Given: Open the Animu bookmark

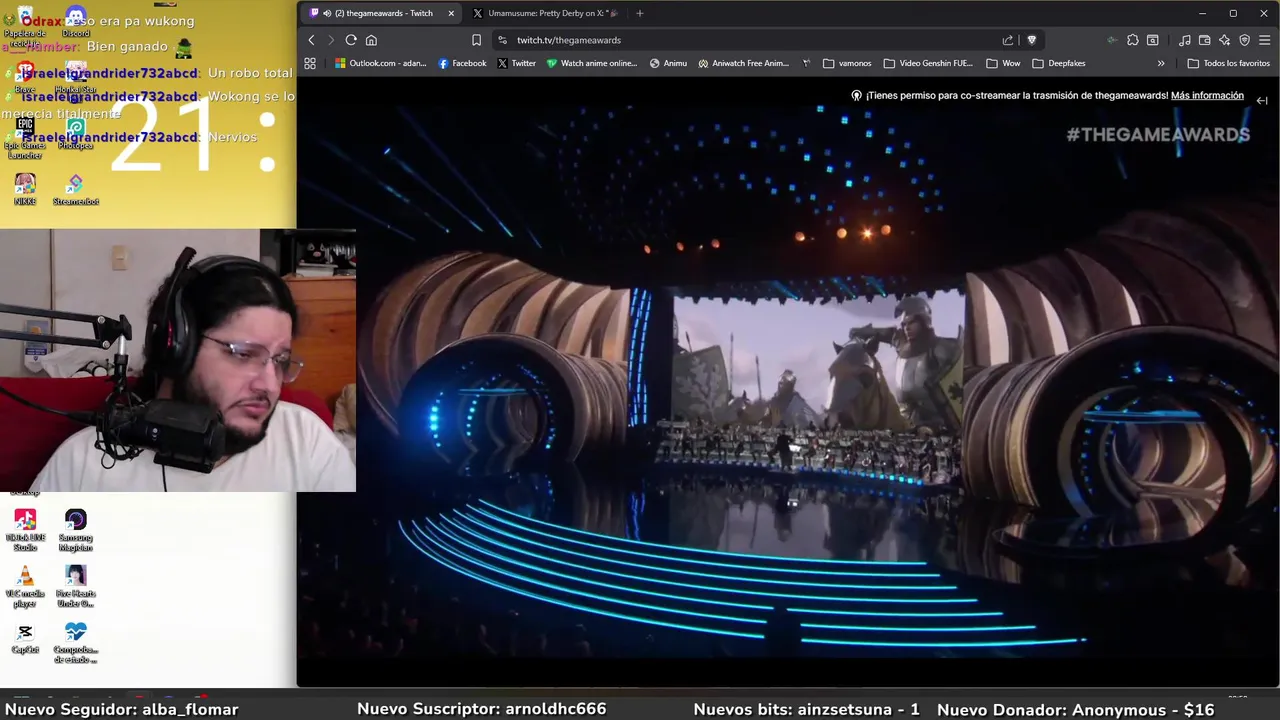Looking at the screenshot, I should tap(668, 63).
